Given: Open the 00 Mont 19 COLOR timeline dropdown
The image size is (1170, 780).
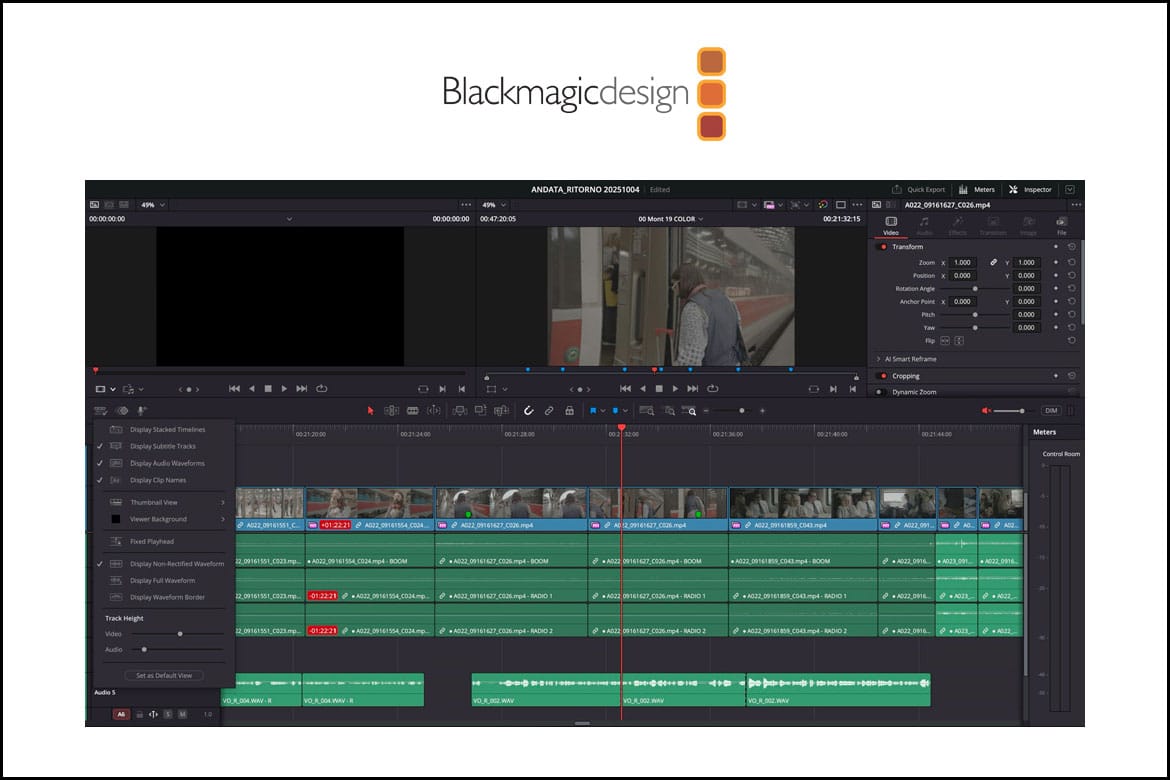Looking at the screenshot, I should click(x=670, y=219).
